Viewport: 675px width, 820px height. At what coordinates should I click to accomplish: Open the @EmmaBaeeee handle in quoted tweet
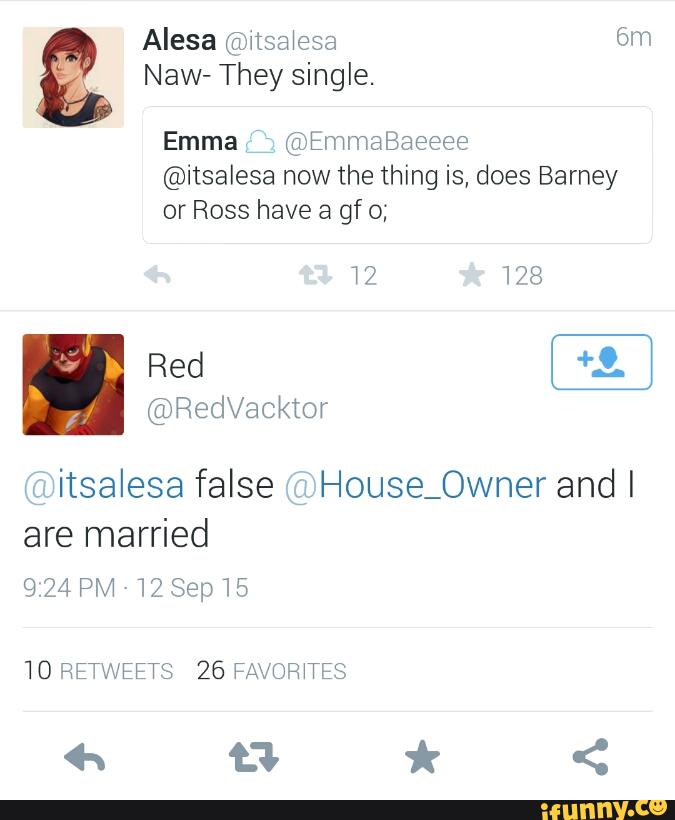click(377, 142)
